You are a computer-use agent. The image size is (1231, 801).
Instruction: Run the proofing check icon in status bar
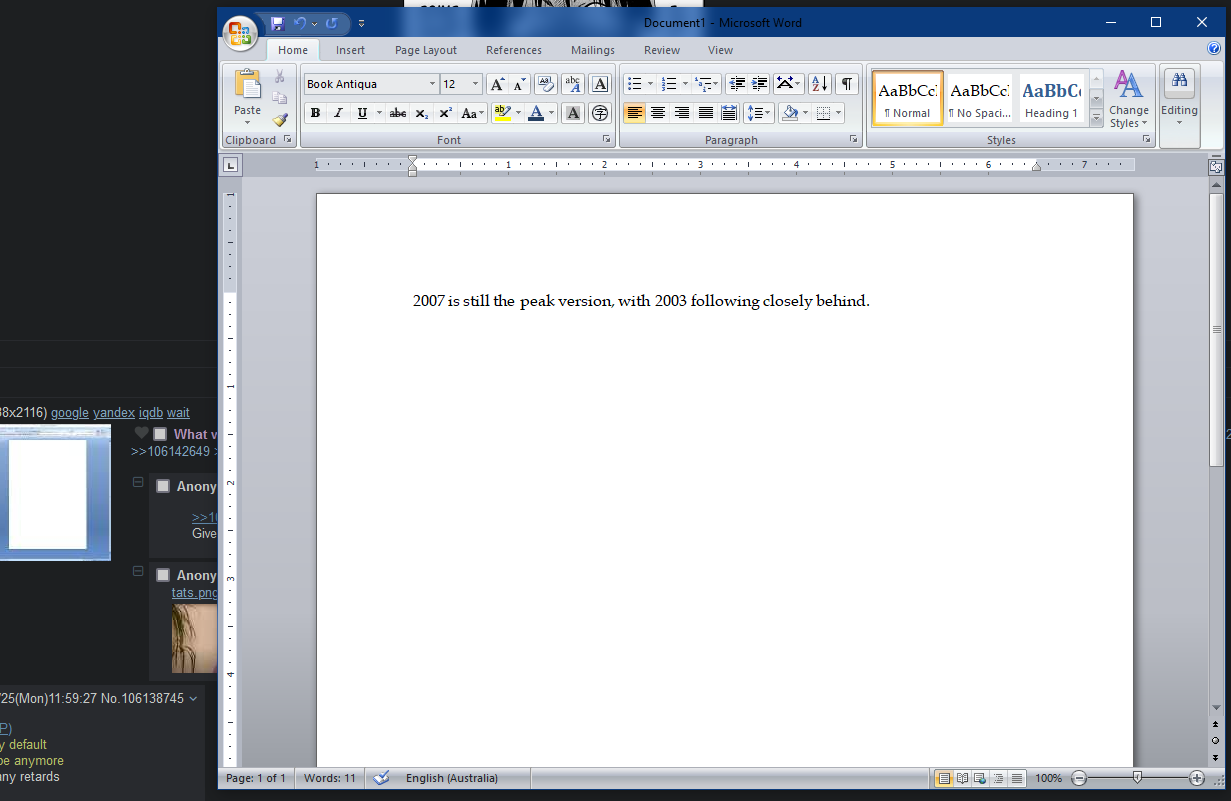click(x=381, y=778)
